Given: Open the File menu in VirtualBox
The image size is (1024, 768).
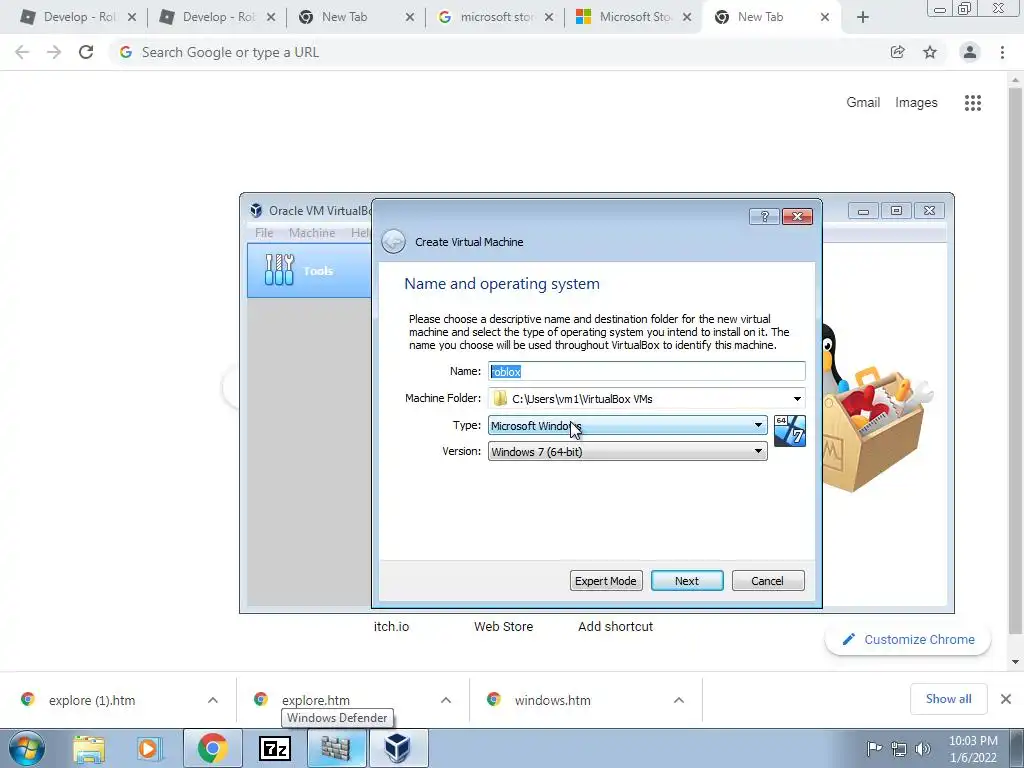Looking at the screenshot, I should point(264,233).
